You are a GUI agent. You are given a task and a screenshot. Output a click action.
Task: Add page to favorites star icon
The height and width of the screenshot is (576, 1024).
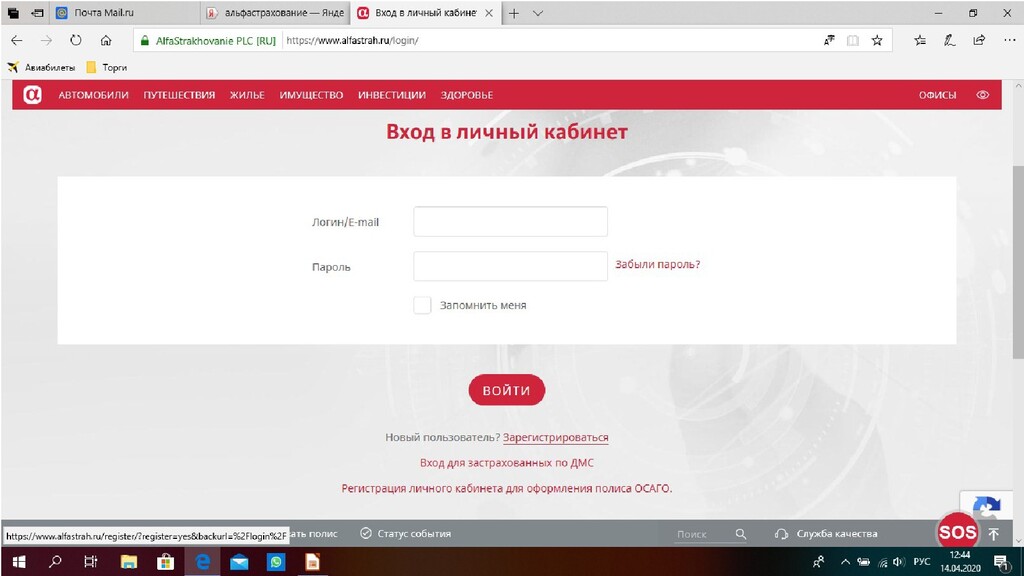pos(877,40)
